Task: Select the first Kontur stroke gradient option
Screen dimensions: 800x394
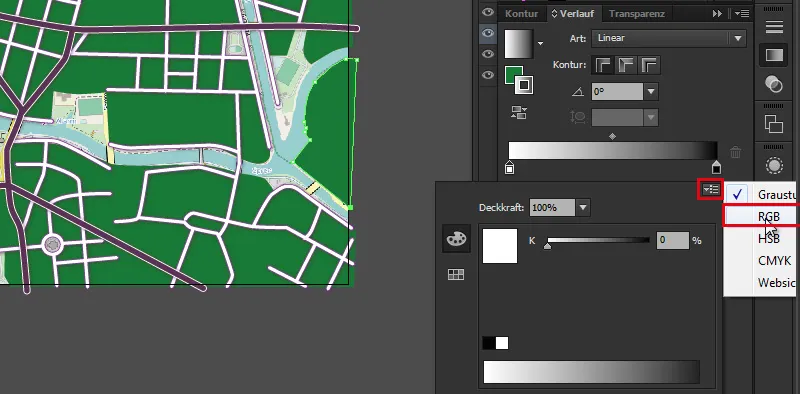Action: (x=603, y=65)
